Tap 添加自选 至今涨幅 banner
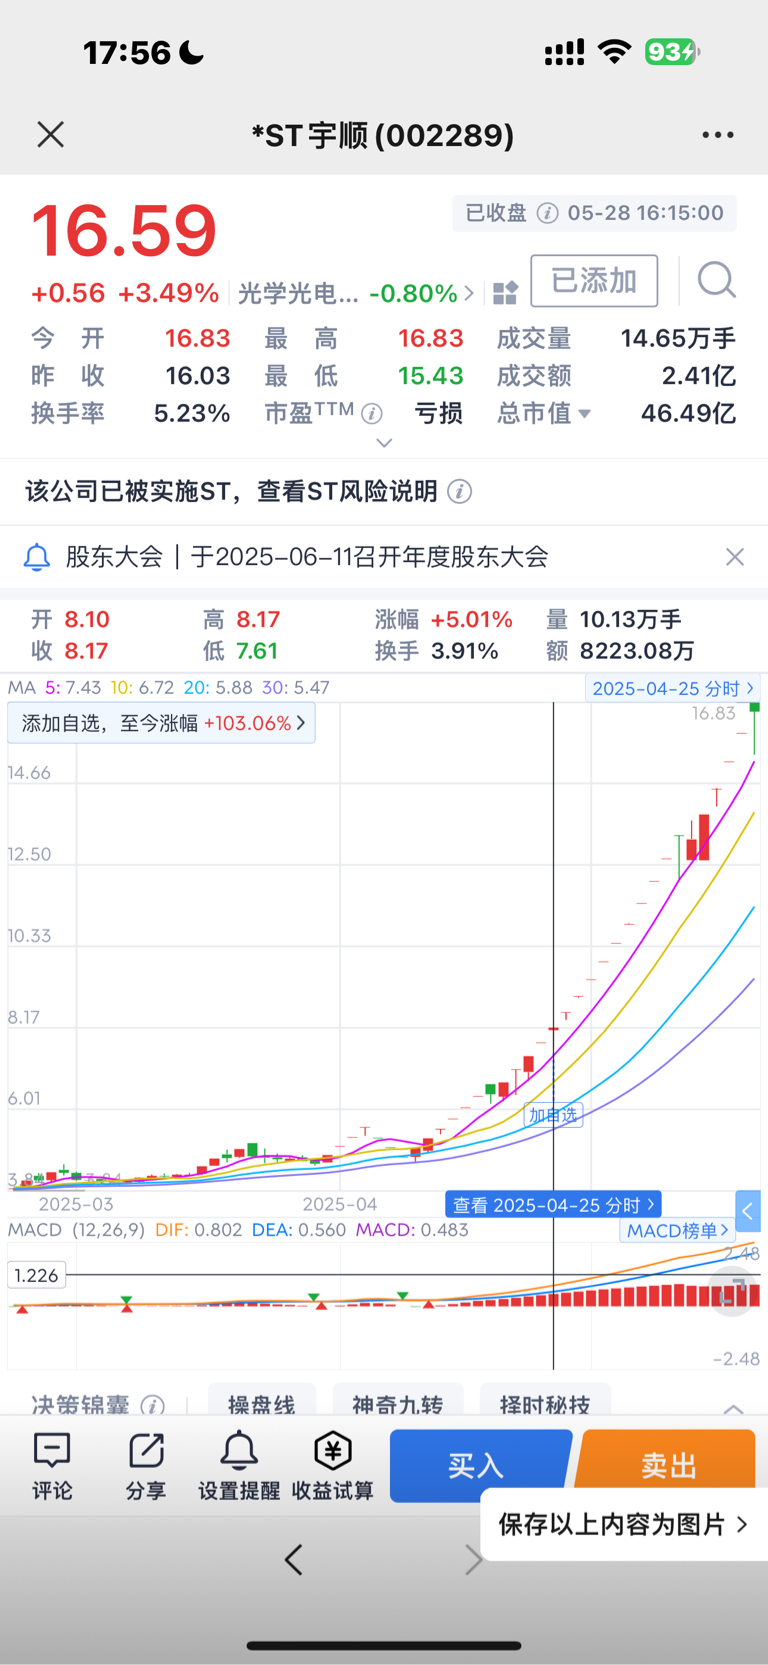Image resolution: width=768 pixels, height=1665 pixels. pos(162,723)
